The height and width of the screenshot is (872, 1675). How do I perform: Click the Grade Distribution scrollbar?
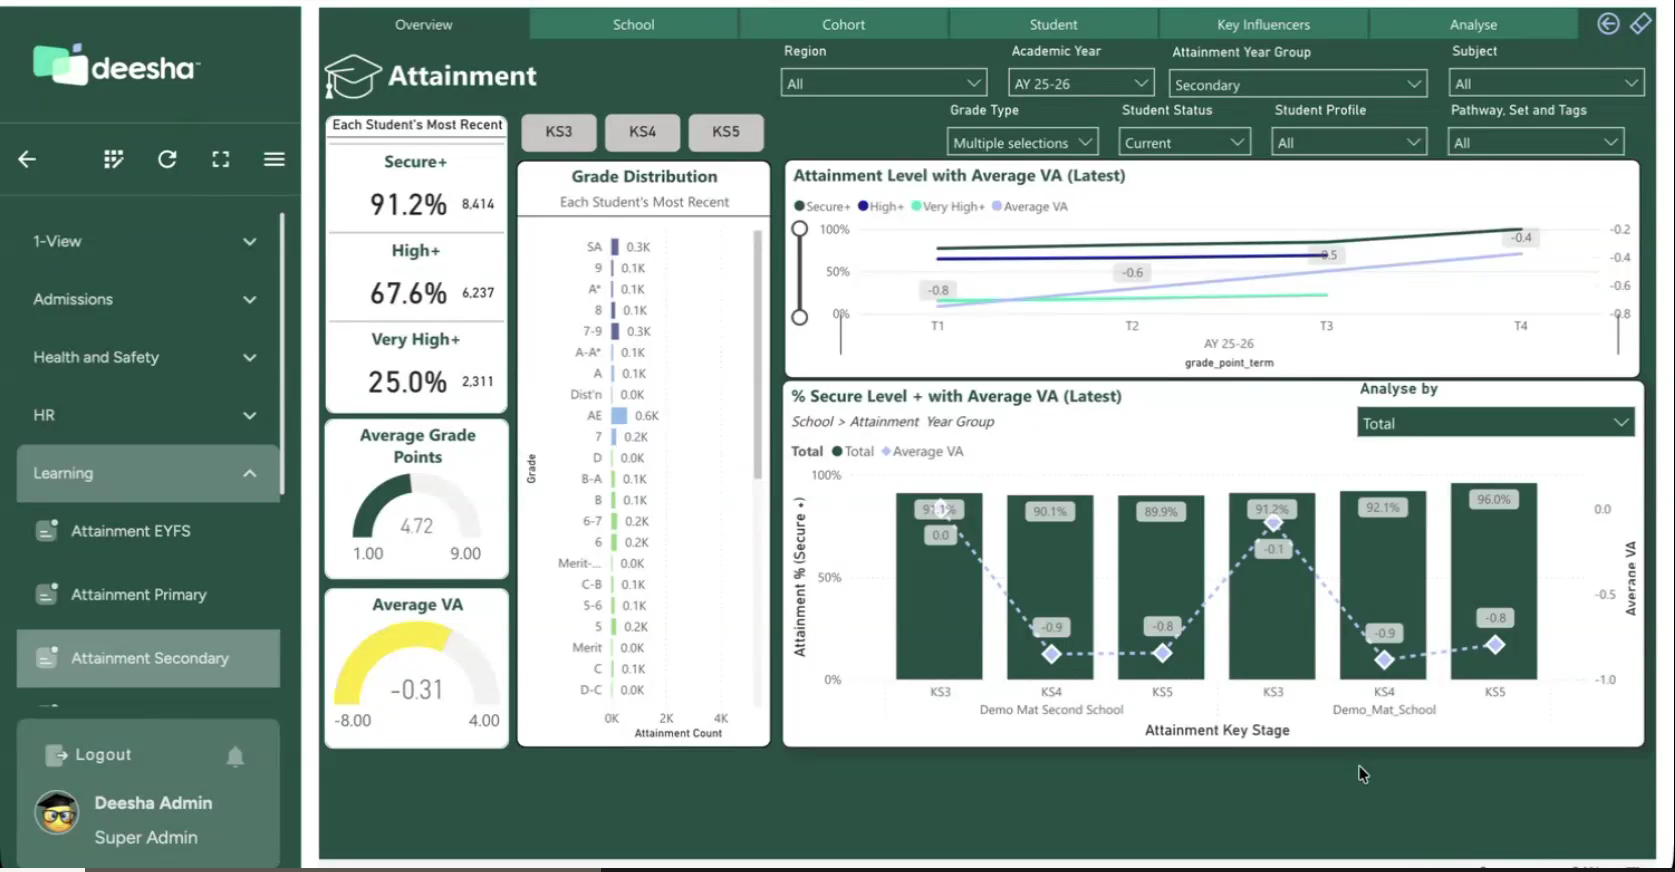pos(757,354)
